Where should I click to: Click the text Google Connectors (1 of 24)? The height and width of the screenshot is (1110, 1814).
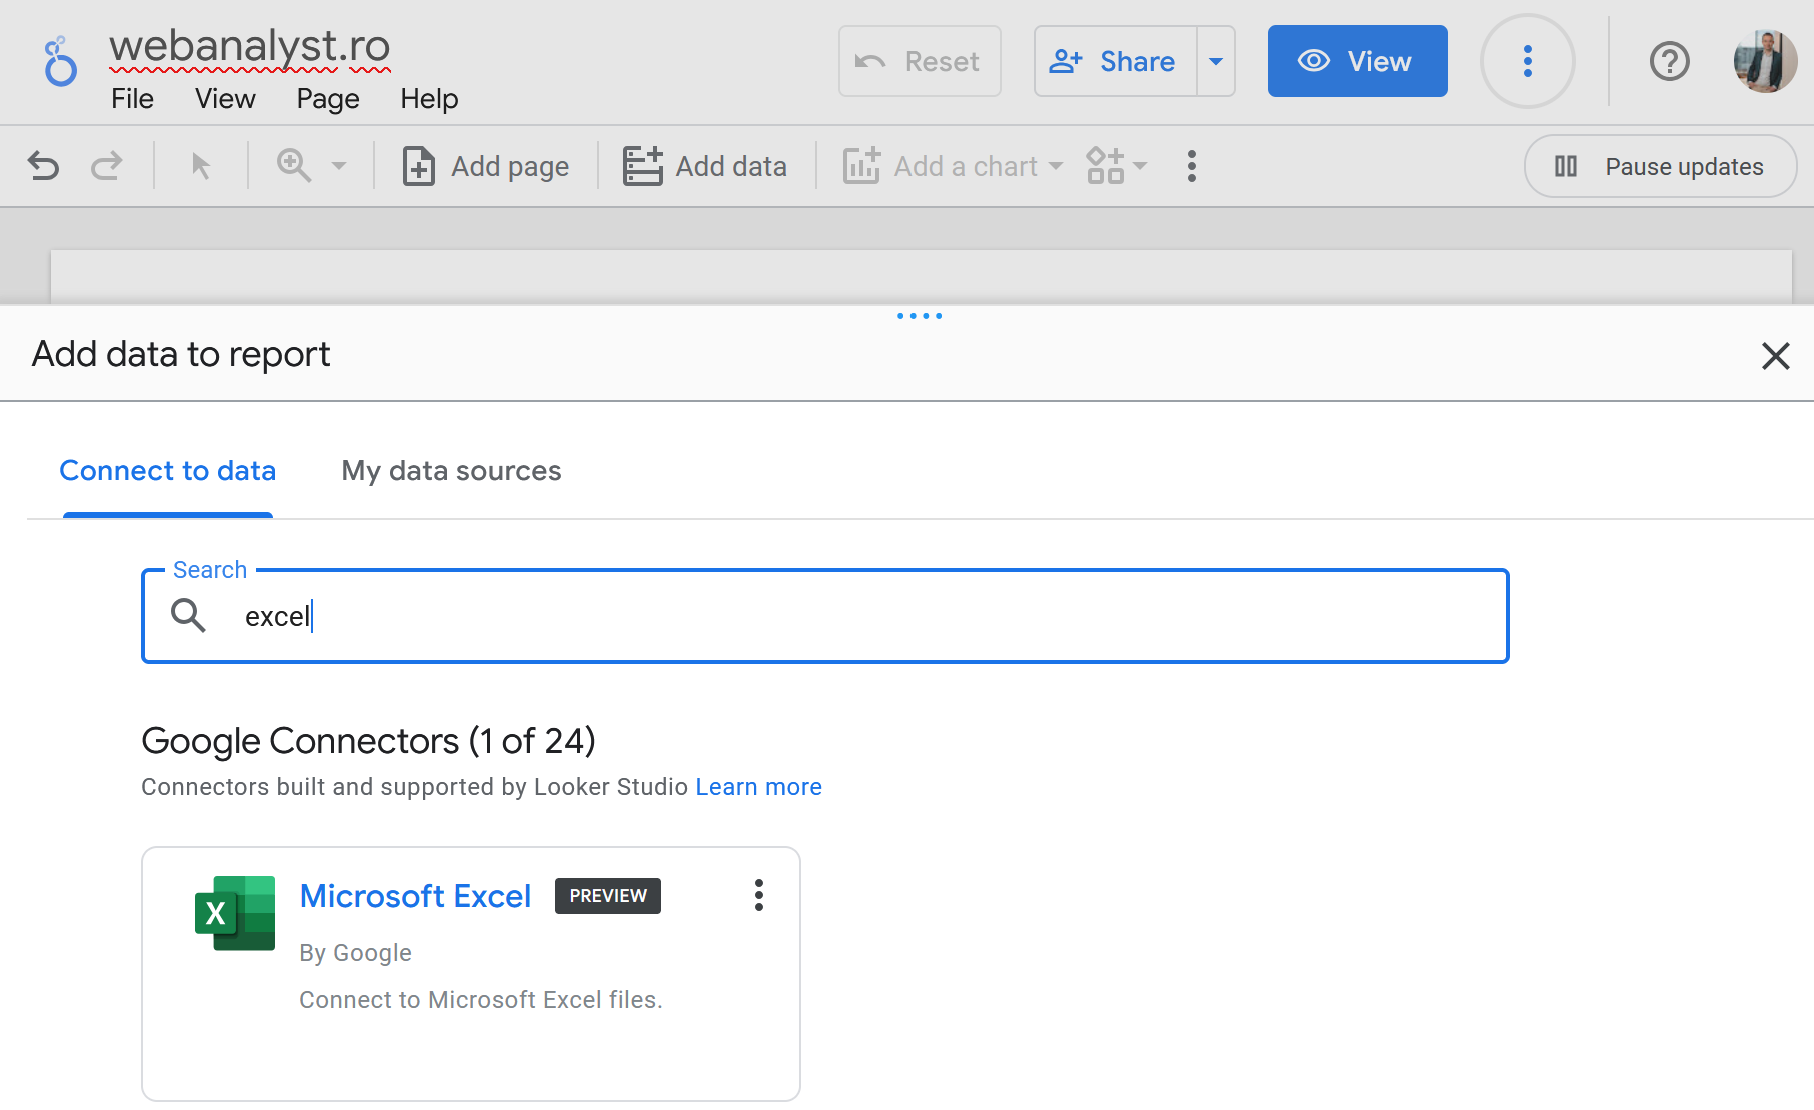point(368,741)
